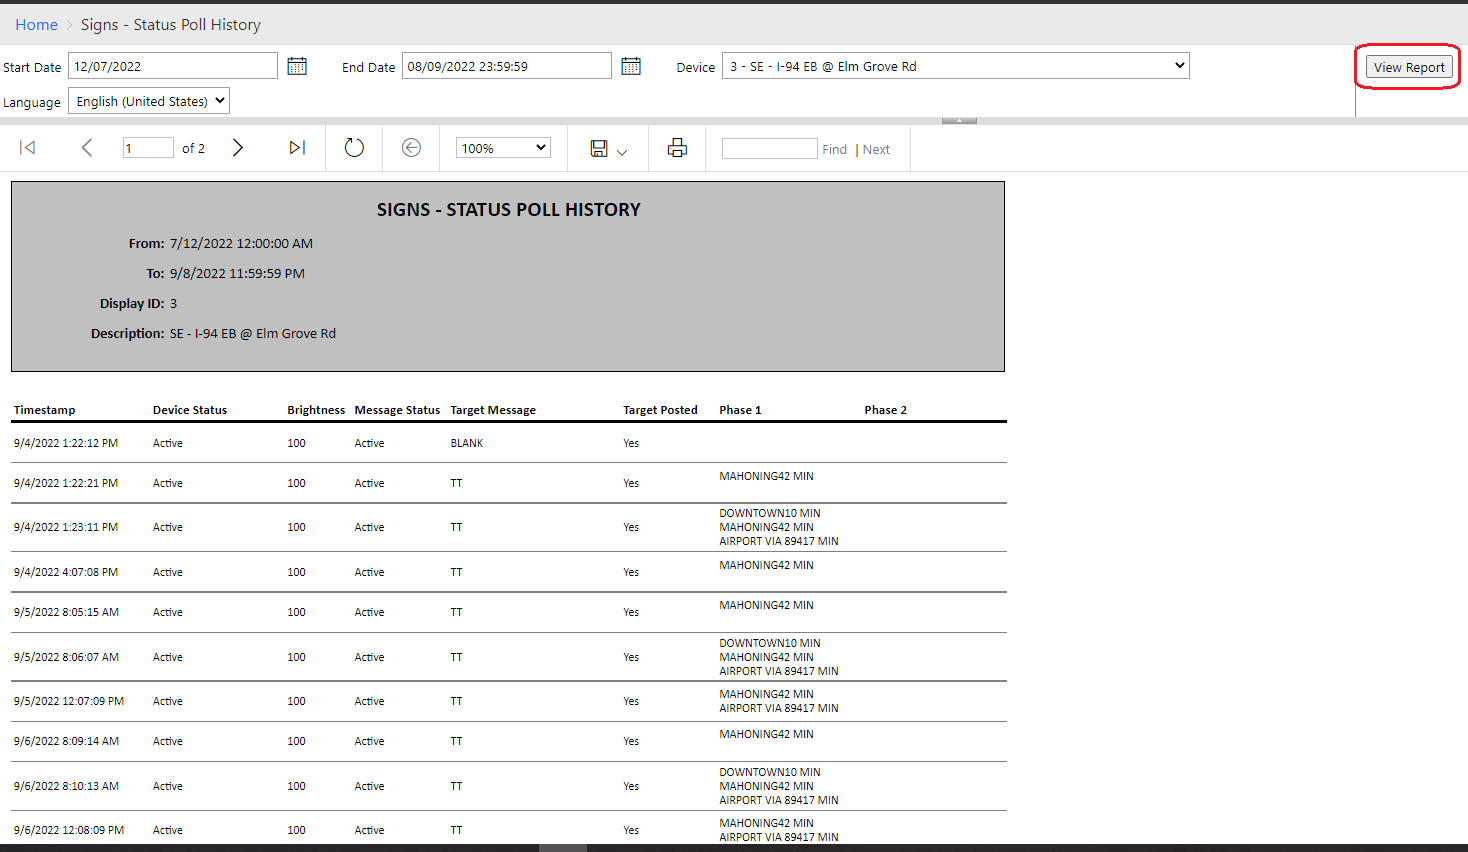
Task: Open the Language dropdown
Action: coord(149,101)
